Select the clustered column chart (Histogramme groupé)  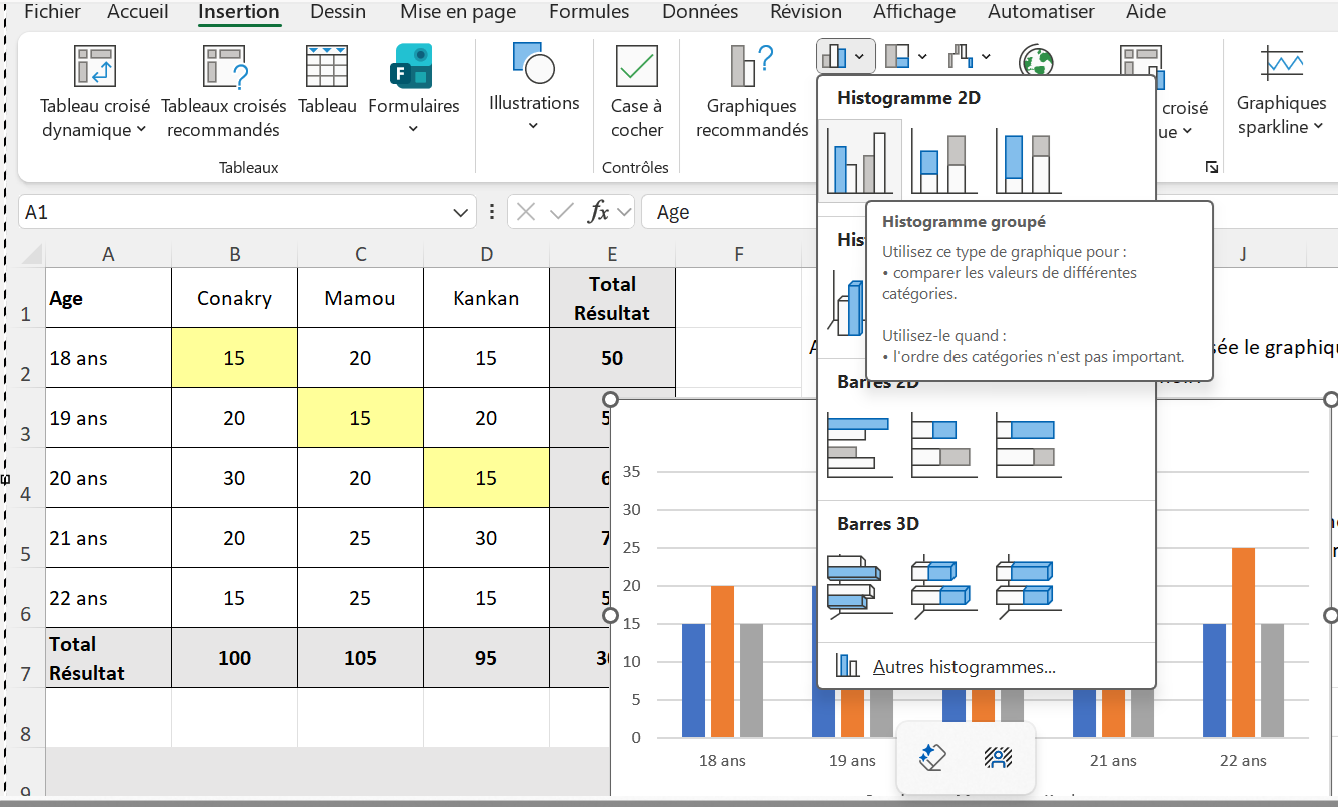click(859, 161)
